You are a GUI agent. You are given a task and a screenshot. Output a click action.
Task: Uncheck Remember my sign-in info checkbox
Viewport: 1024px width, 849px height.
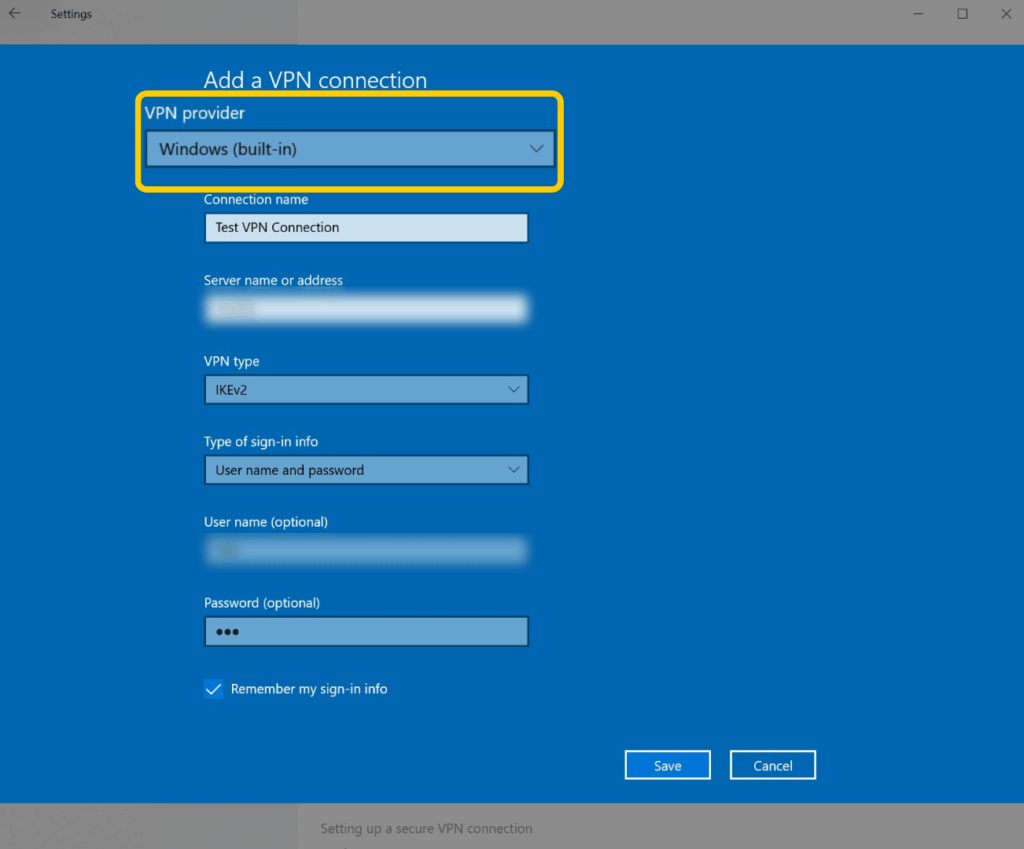213,689
